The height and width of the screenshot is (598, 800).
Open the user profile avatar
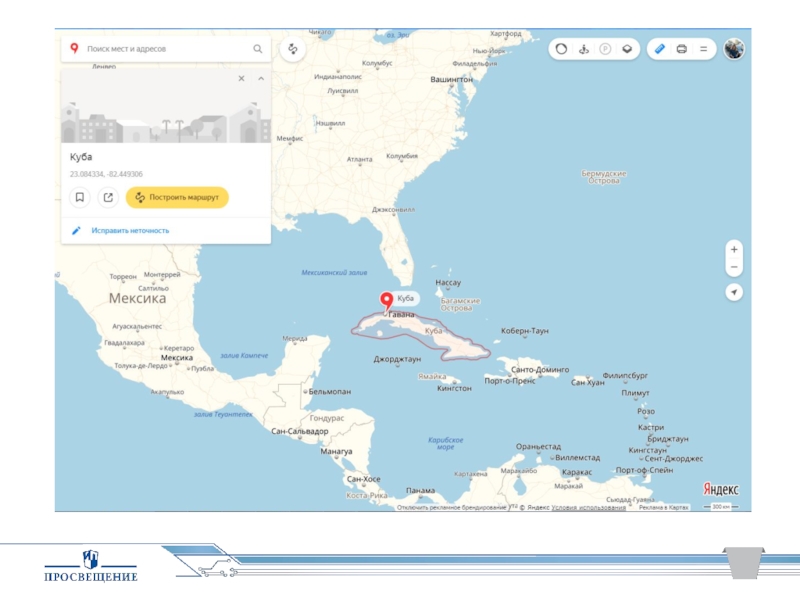point(734,49)
